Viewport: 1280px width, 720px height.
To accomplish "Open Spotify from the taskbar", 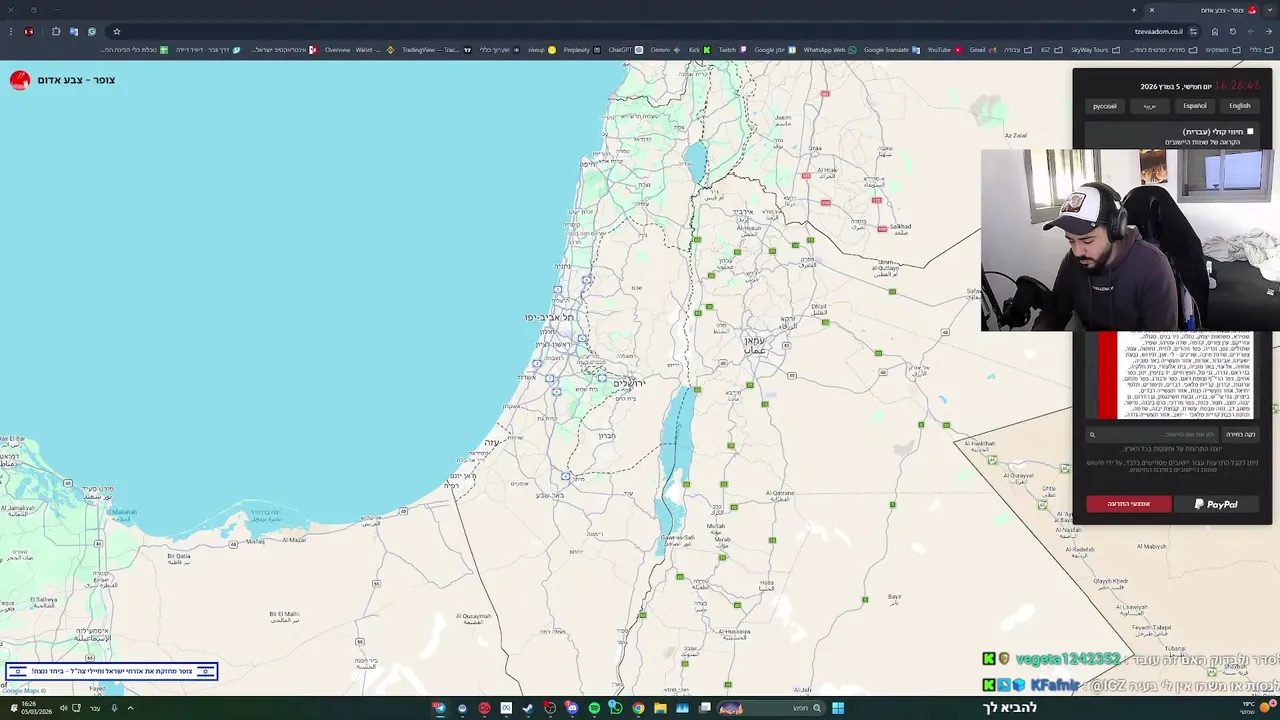I will [595, 708].
